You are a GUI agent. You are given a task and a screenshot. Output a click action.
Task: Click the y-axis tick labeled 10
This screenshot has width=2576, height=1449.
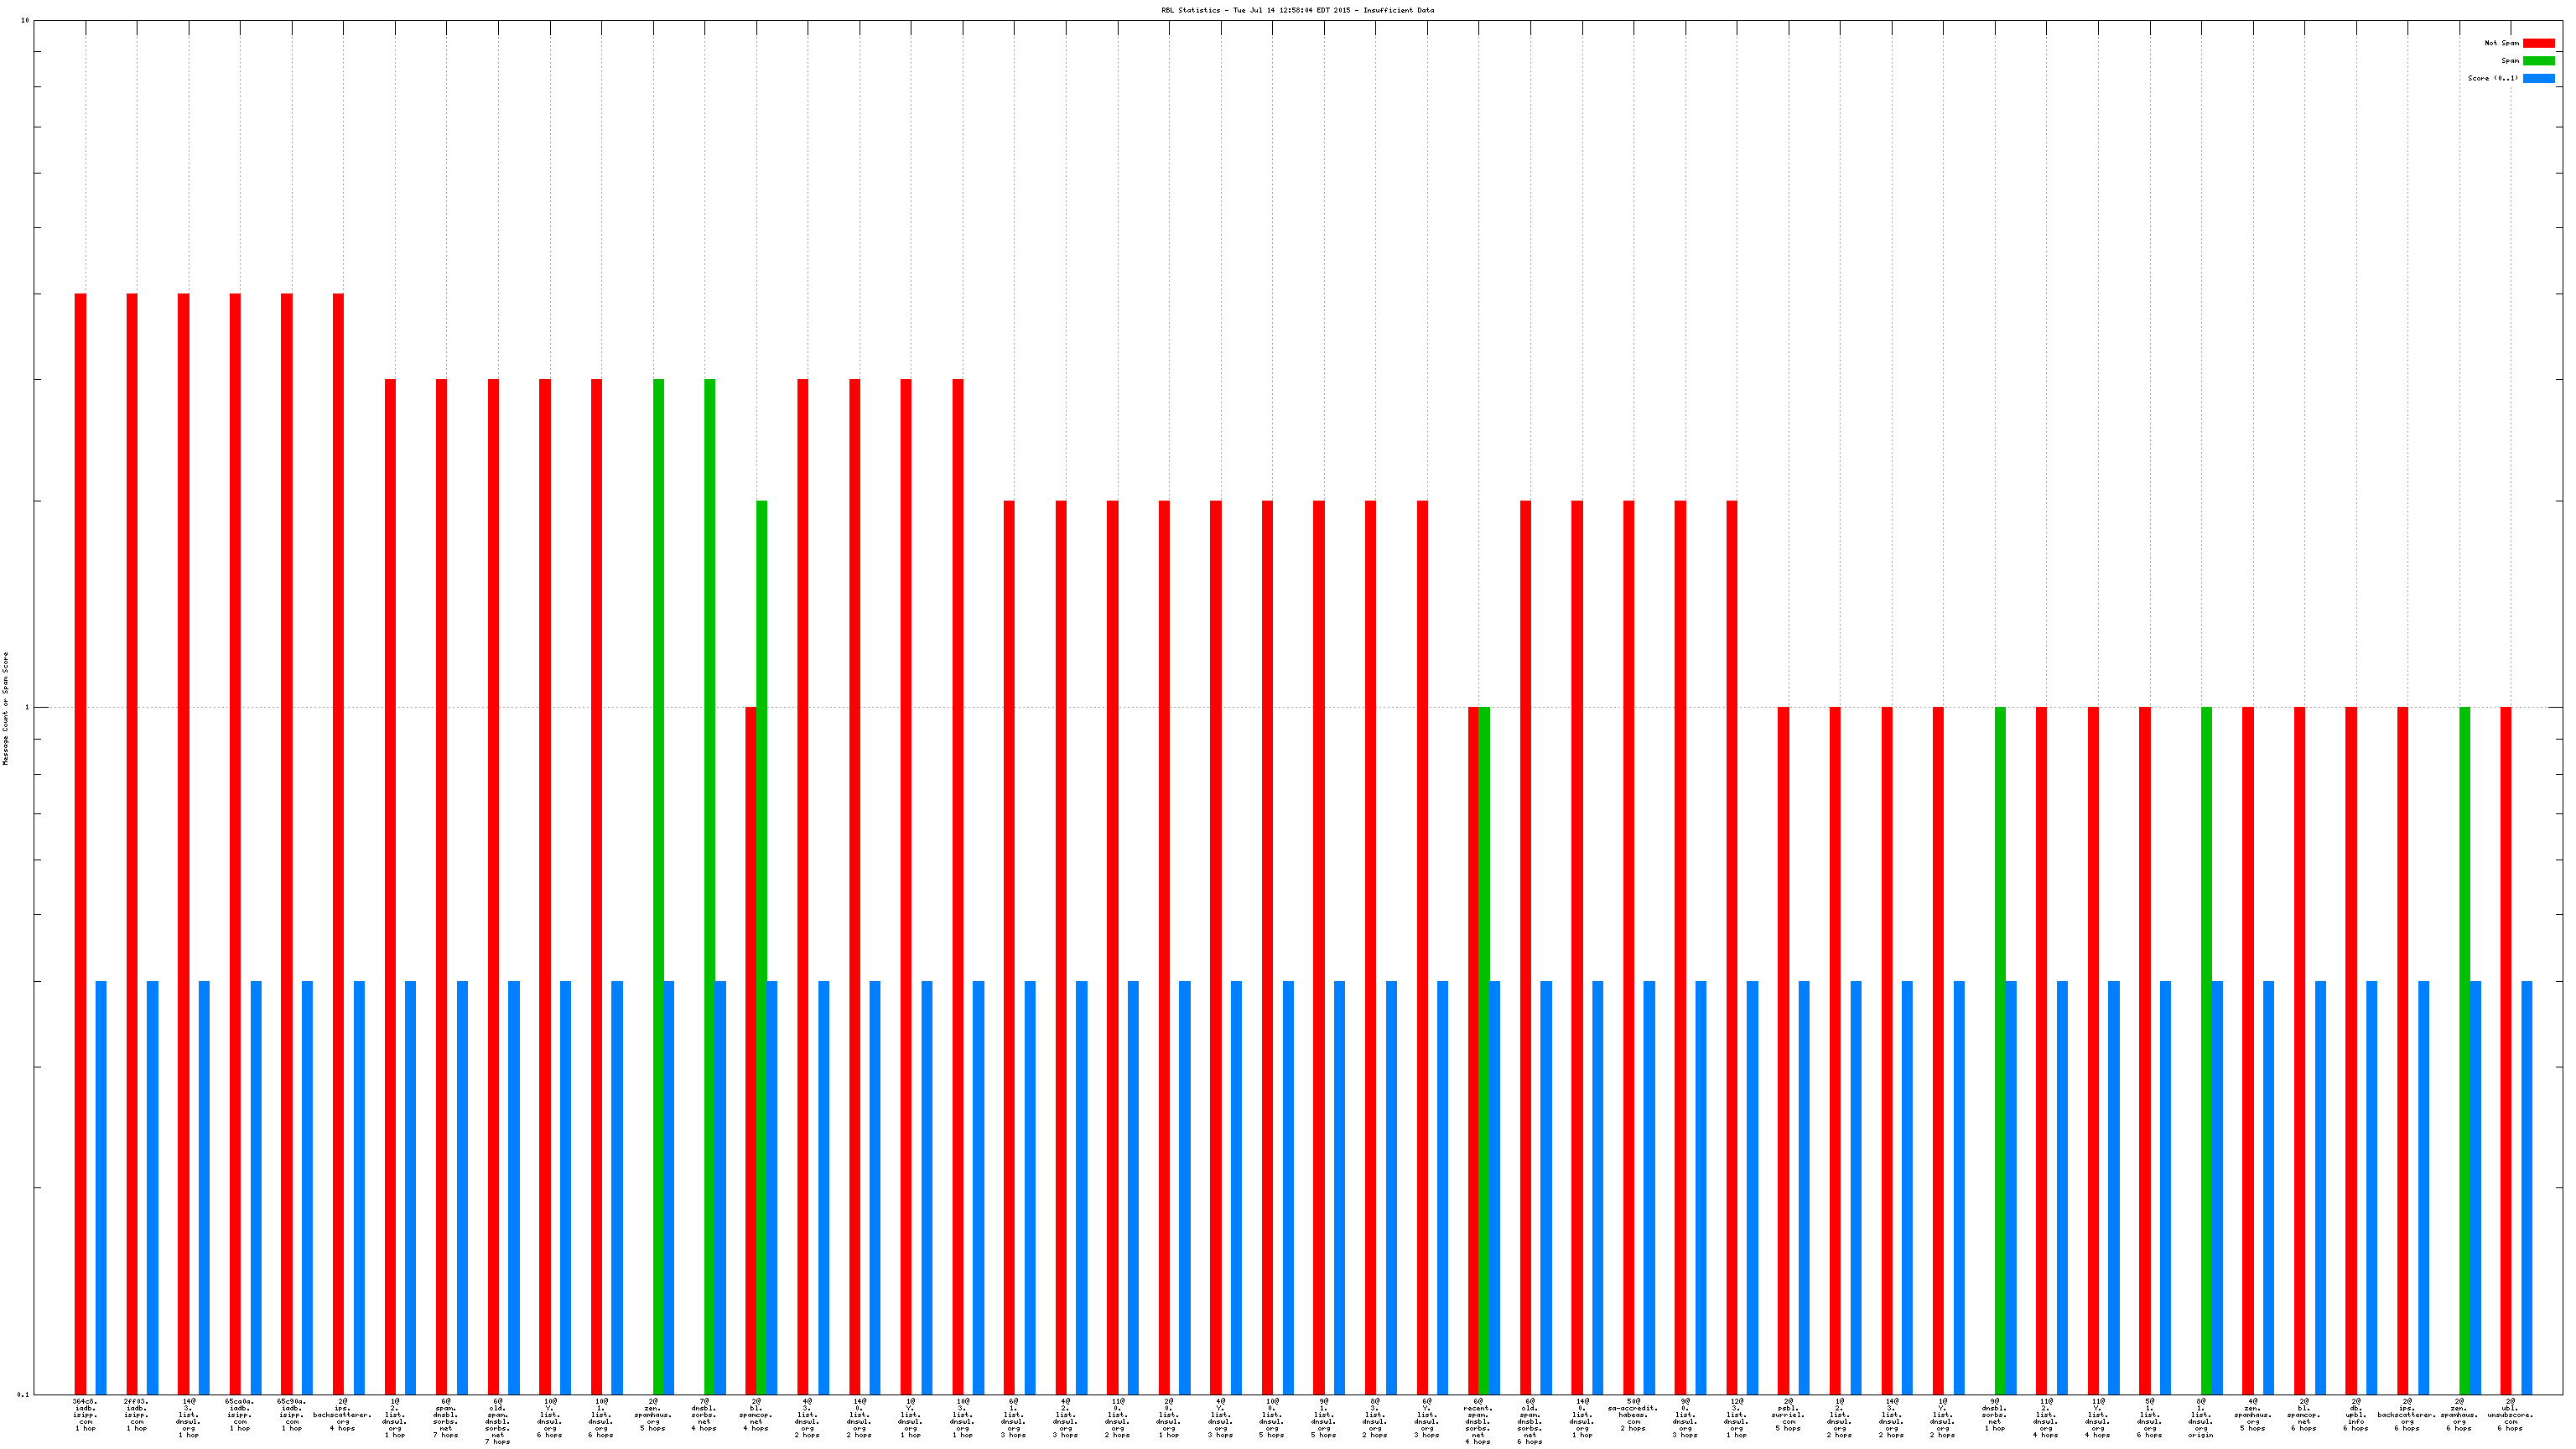[x=24, y=21]
